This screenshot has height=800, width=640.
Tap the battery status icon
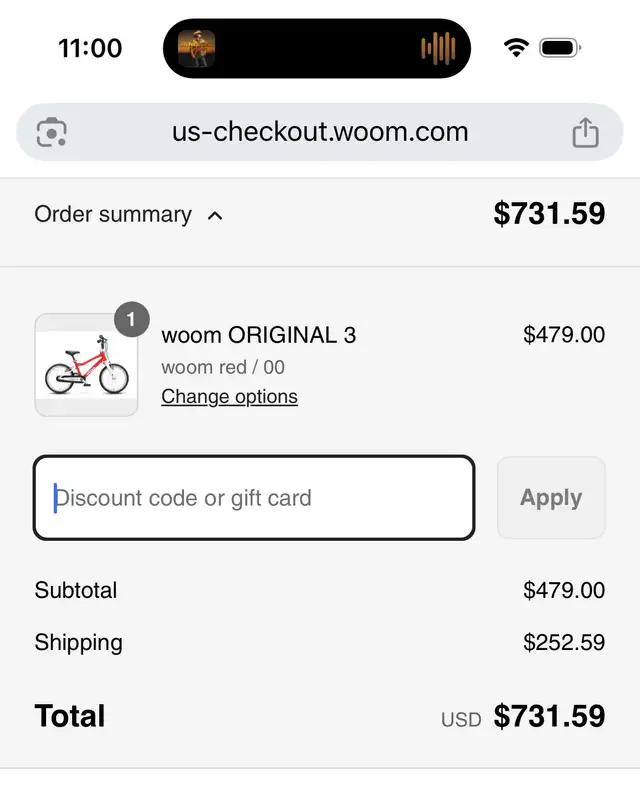coord(560,48)
